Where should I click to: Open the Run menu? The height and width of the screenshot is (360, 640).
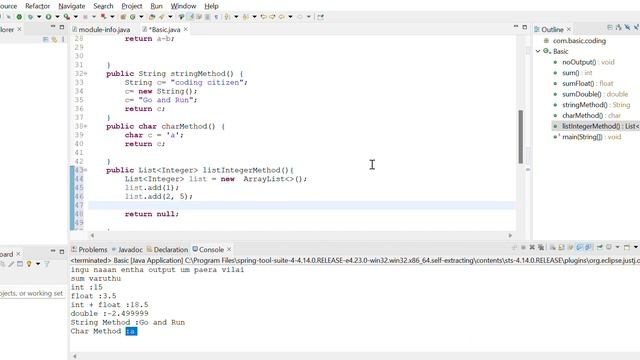pos(156,6)
